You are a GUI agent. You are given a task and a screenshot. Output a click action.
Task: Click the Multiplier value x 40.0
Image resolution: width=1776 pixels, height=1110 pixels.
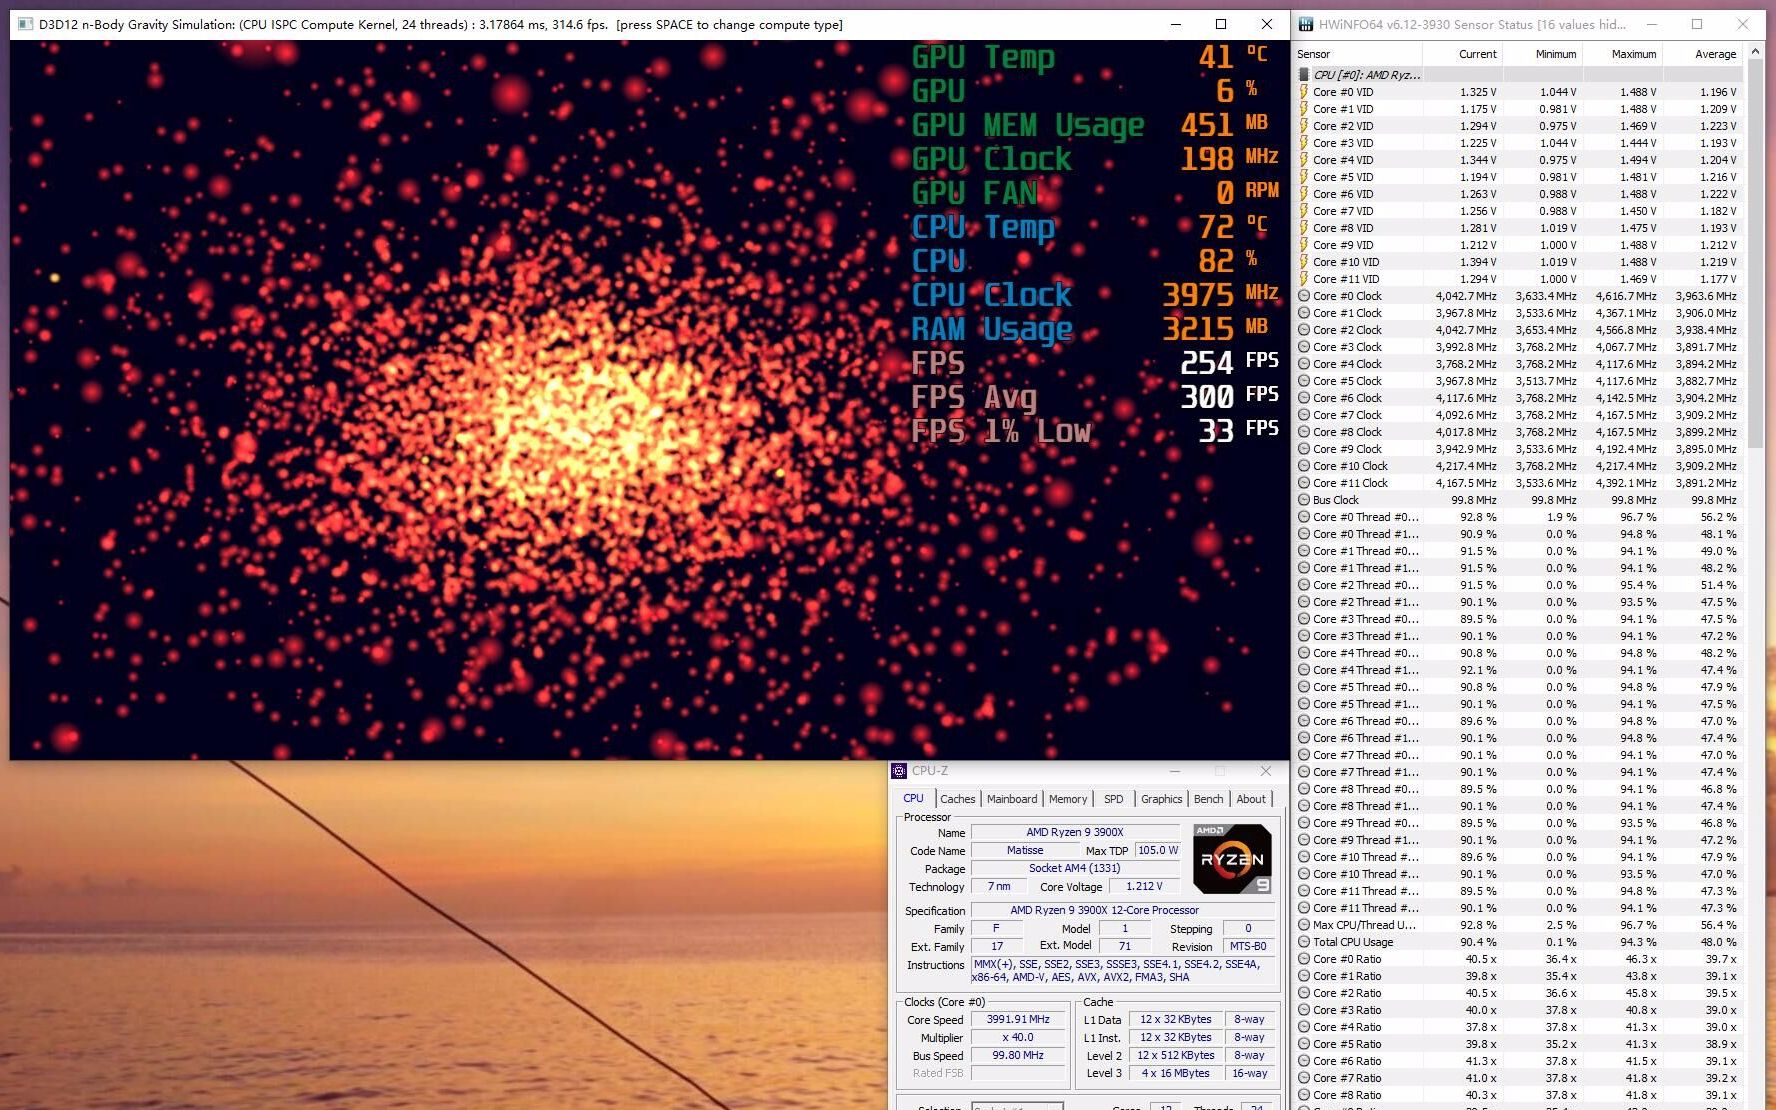[1018, 1037]
